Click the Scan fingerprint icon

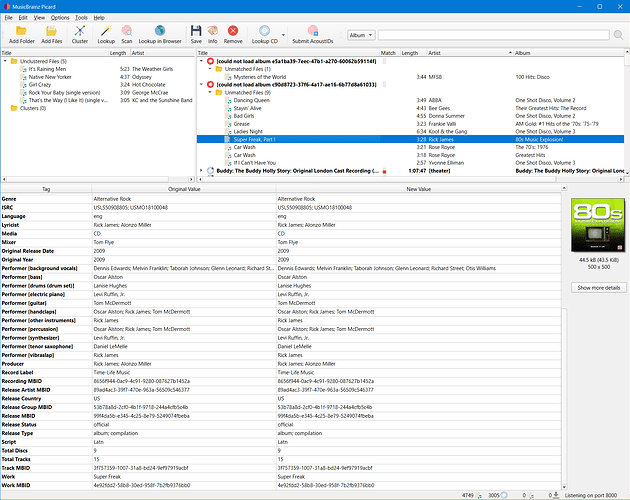coord(127,31)
